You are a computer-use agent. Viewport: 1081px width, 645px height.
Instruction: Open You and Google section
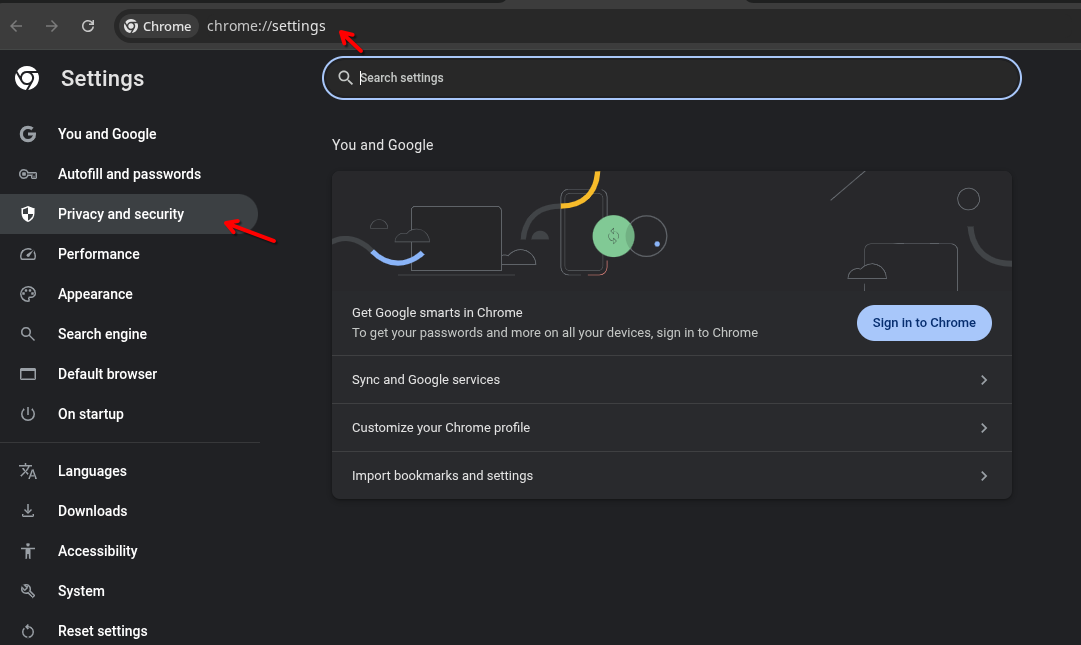tap(129, 134)
